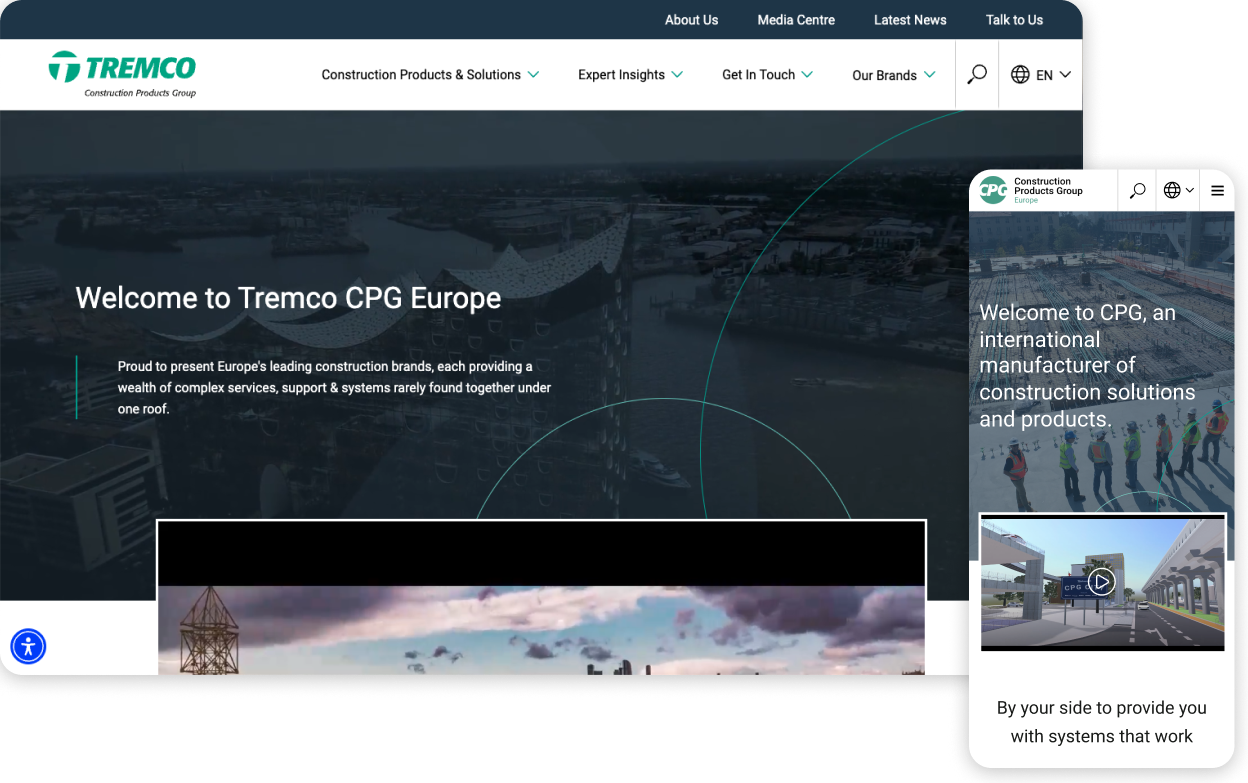1248x783 pixels.
Task: Click the globe language icon next to EN
Action: [1019, 74]
